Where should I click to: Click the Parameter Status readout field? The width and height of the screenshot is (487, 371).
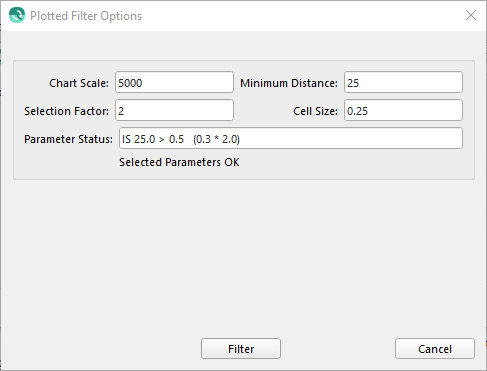pos(291,138)
